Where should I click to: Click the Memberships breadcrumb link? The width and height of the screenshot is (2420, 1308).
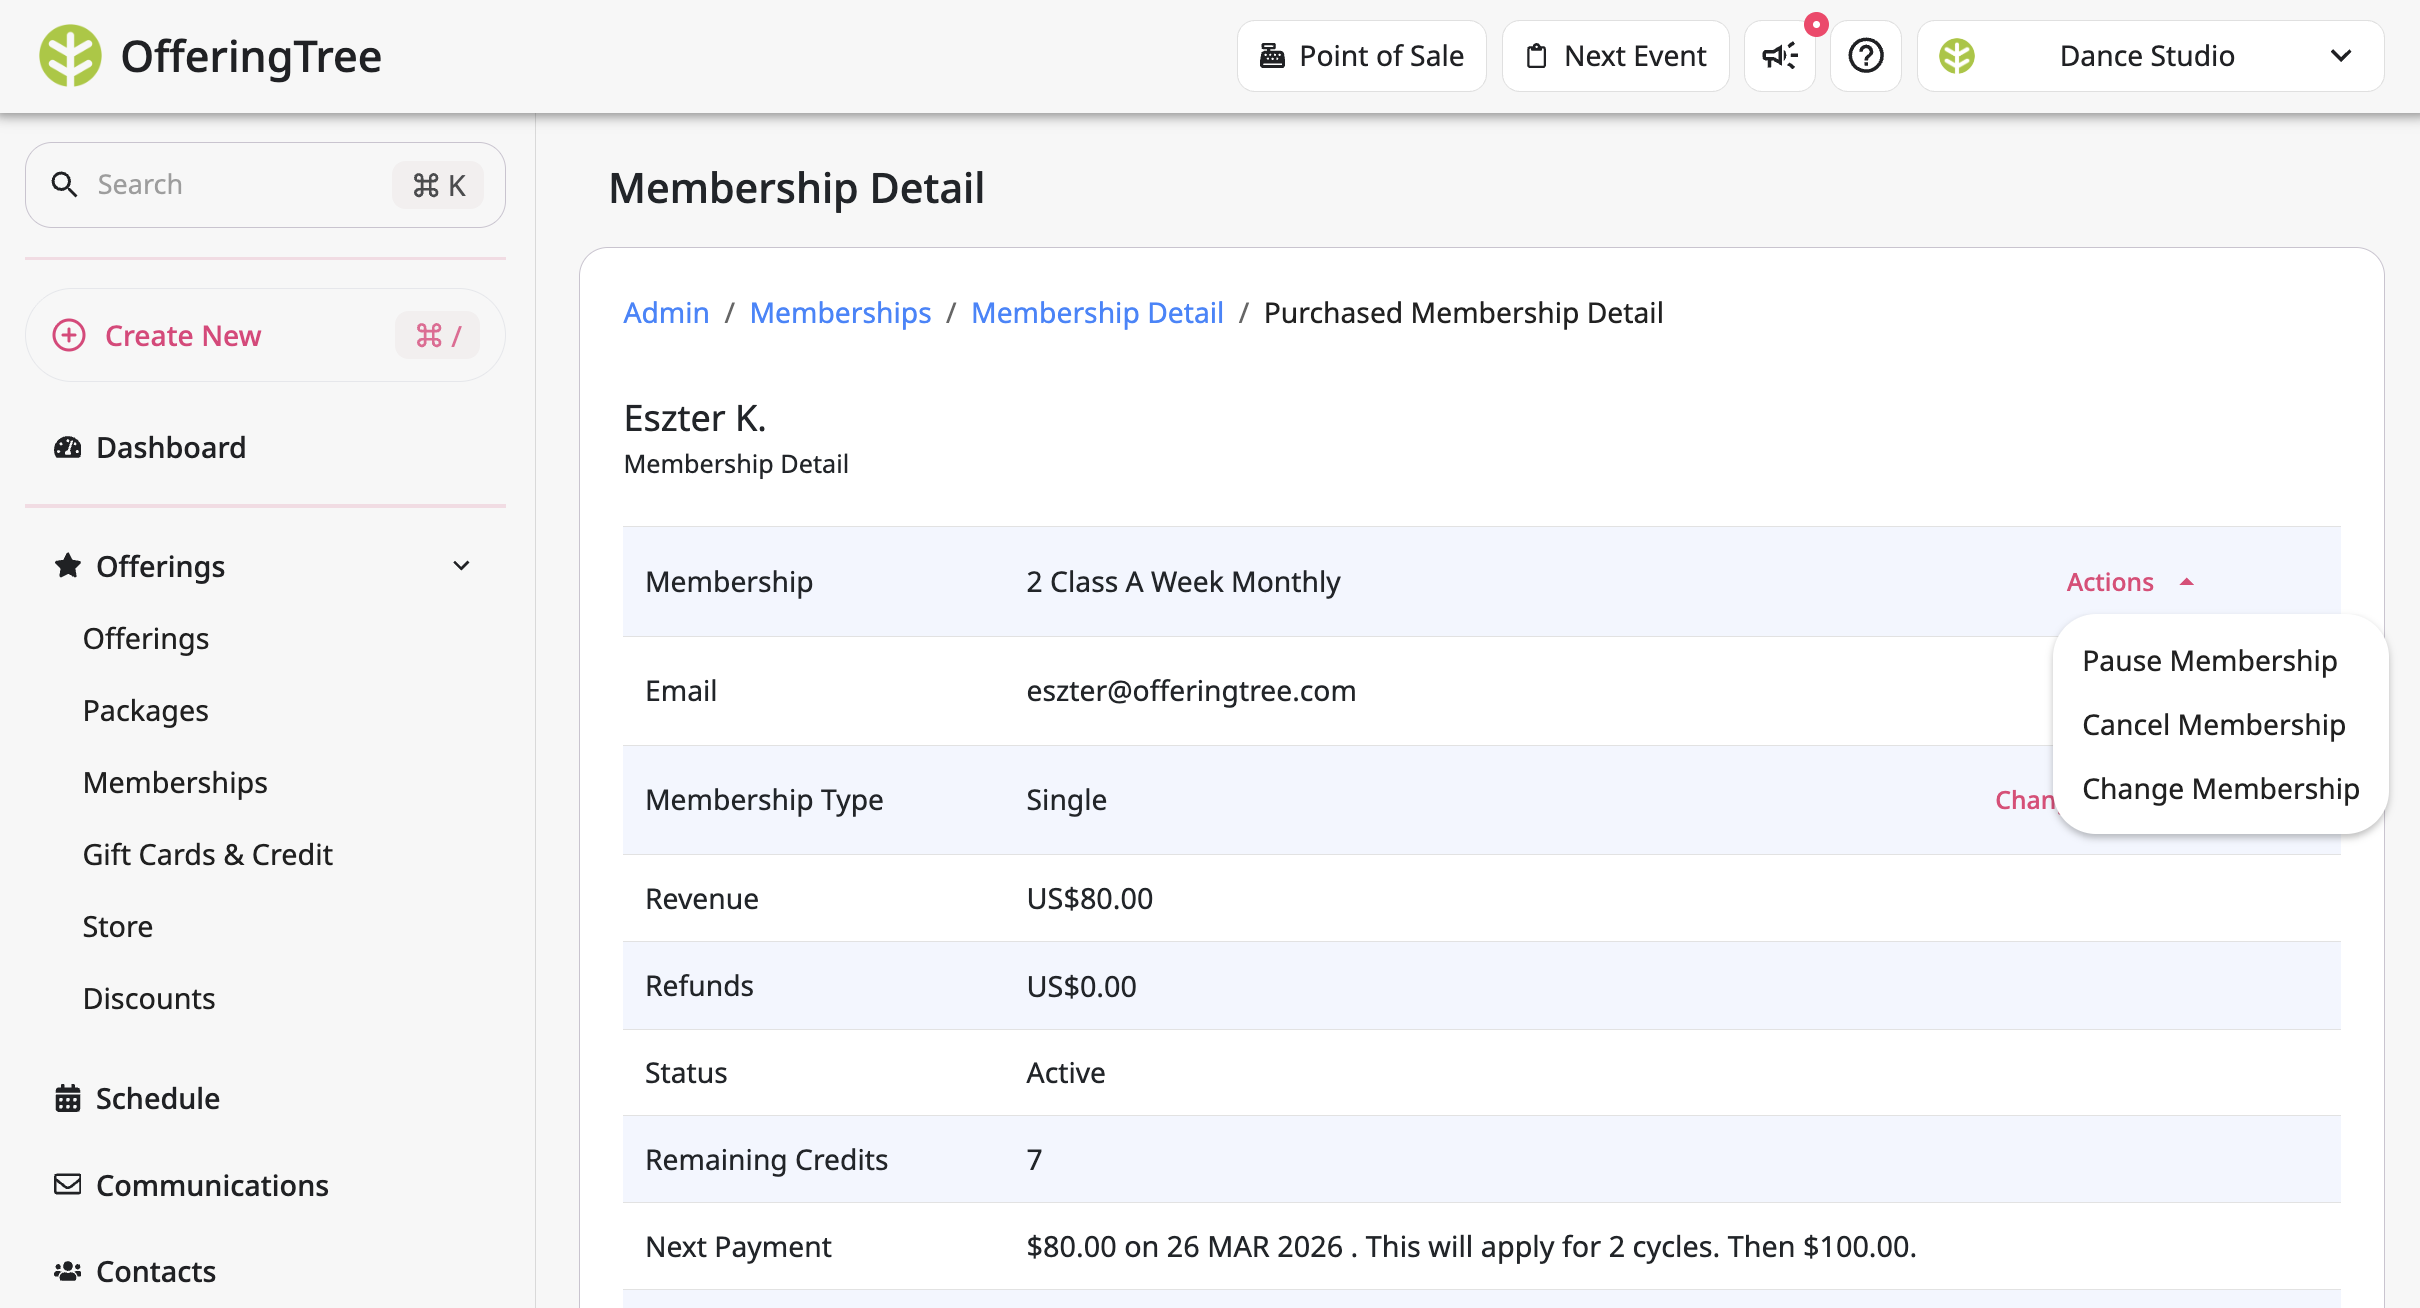click(x=840, y=313)
